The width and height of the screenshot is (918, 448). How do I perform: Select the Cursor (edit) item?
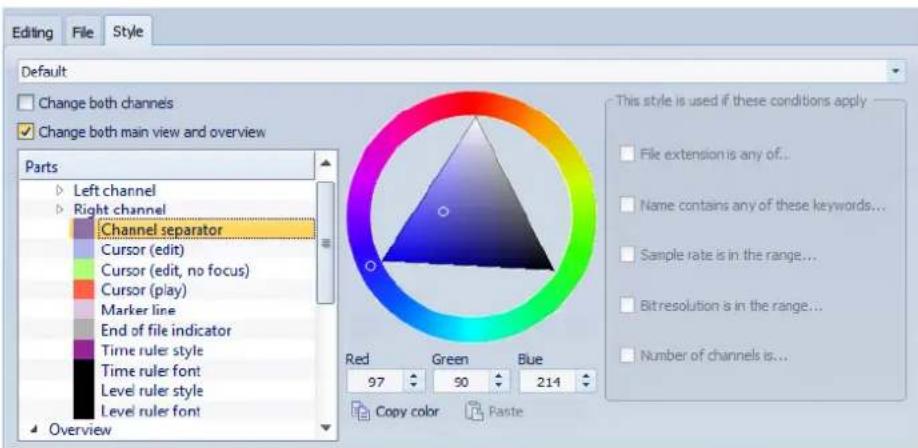(143, 249)
